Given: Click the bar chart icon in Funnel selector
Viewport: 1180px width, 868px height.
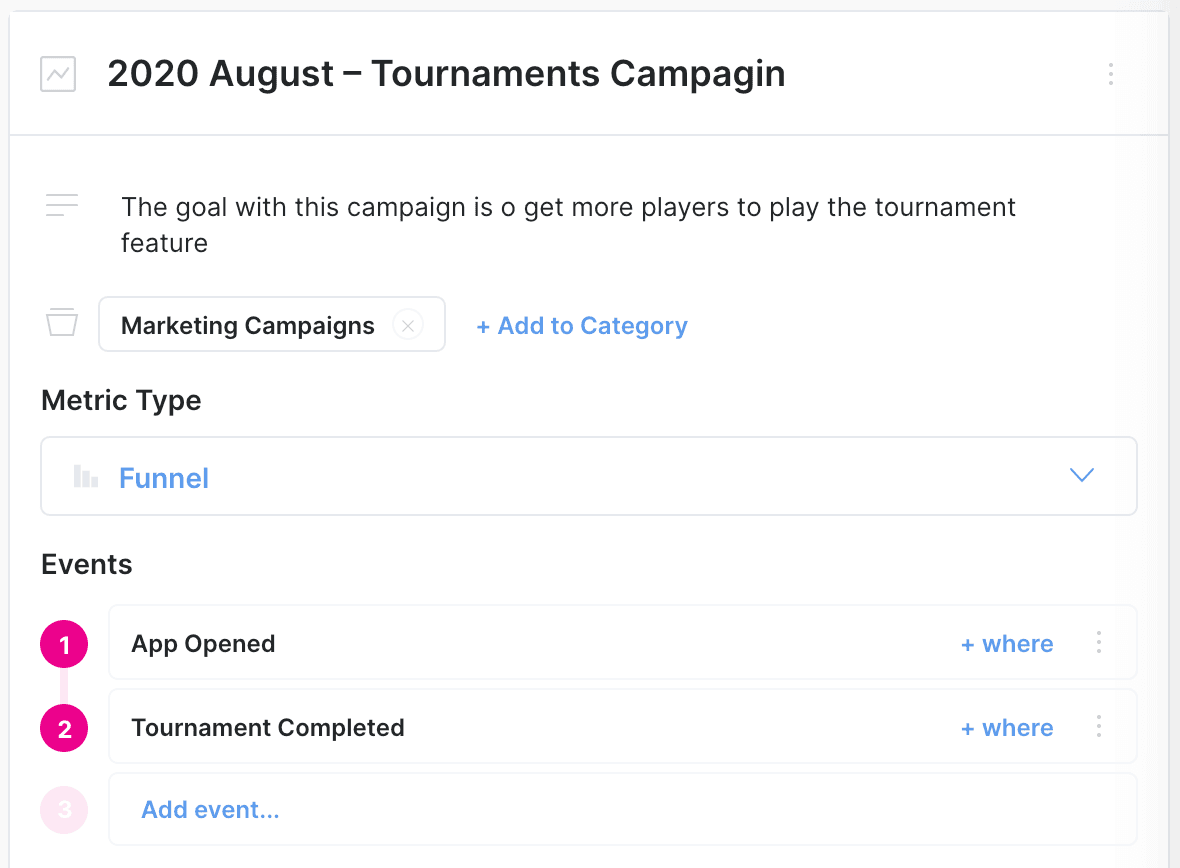Looking at the screenshot, I should (x=86, y=477).
